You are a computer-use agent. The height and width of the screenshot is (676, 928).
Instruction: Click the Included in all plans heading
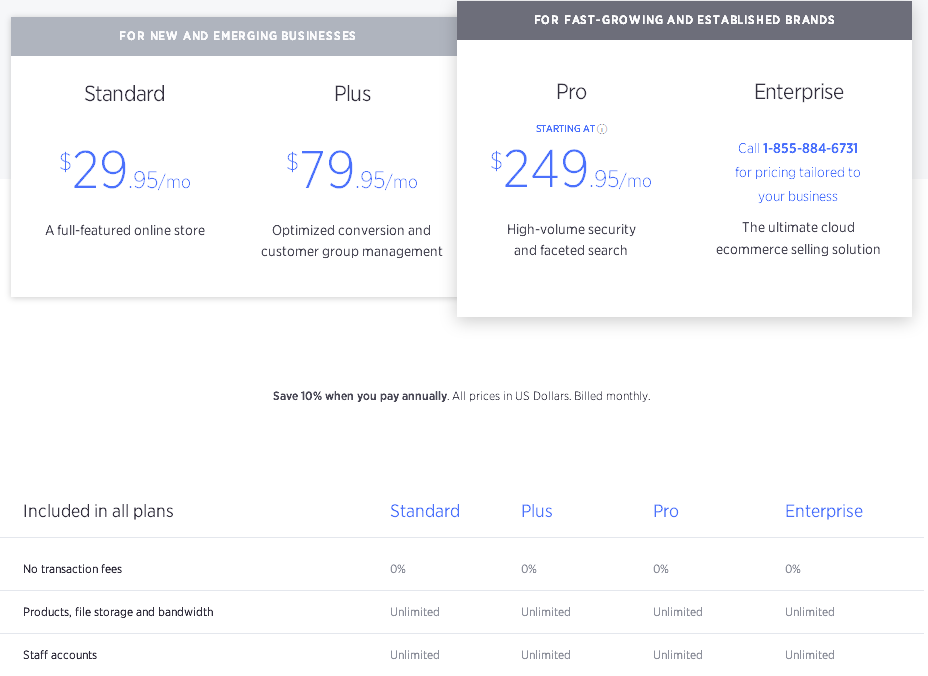pos(97,511)
